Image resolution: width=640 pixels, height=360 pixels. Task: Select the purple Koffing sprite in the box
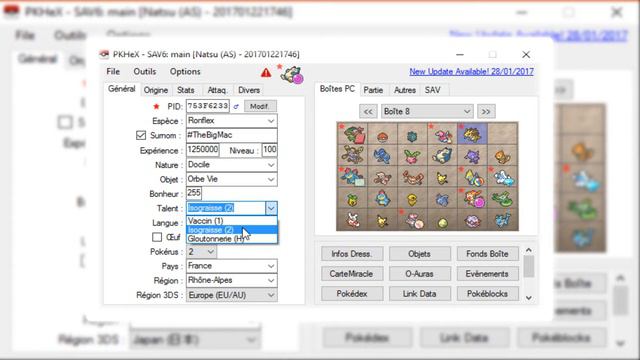[473, 221]
